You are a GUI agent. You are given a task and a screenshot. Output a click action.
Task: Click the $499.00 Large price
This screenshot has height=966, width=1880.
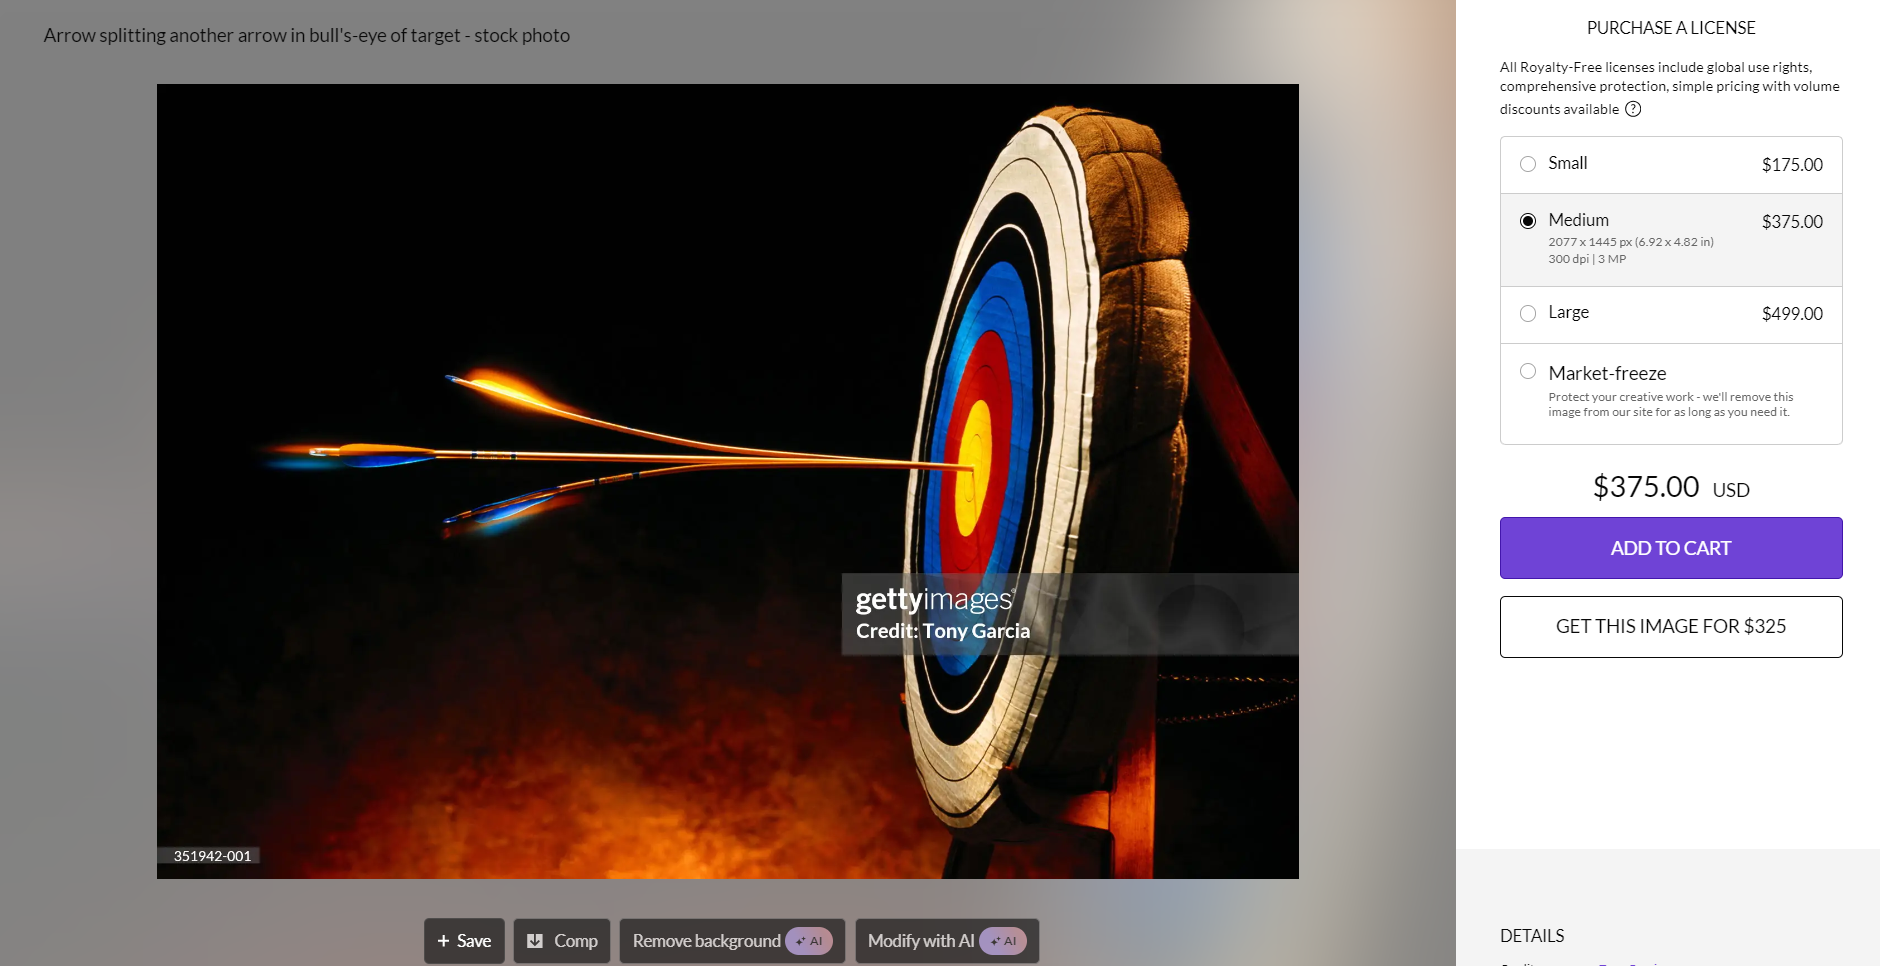point(1791,314)
